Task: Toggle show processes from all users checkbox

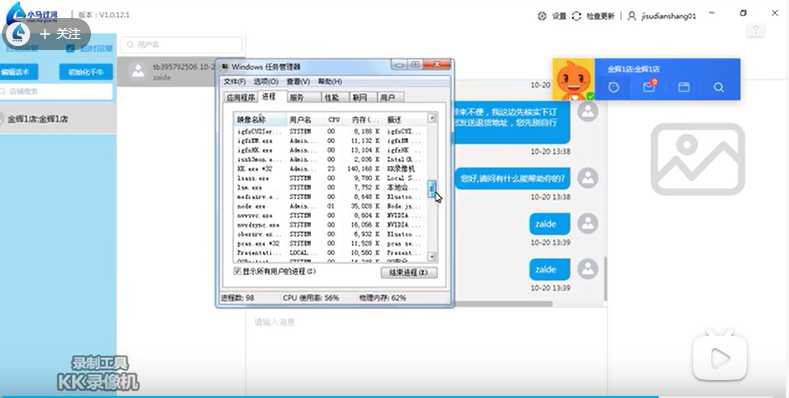Action: pyautogui.click(x=238, y=271)
